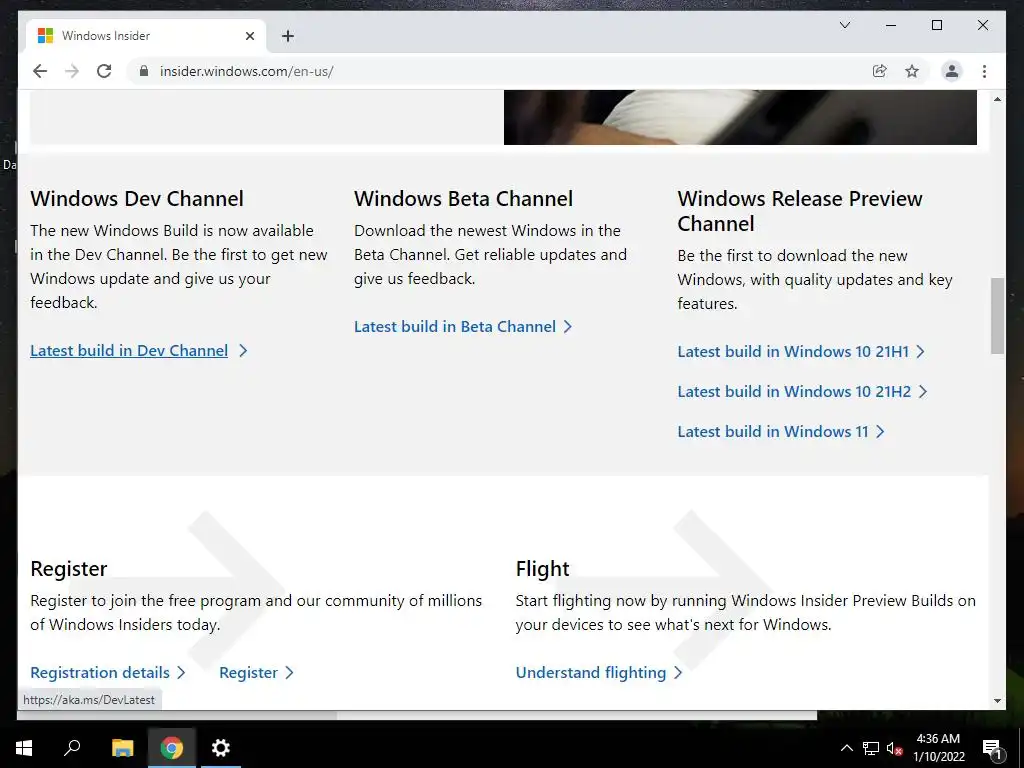Open a new tab with the plus button

click(x=288, y=36)
